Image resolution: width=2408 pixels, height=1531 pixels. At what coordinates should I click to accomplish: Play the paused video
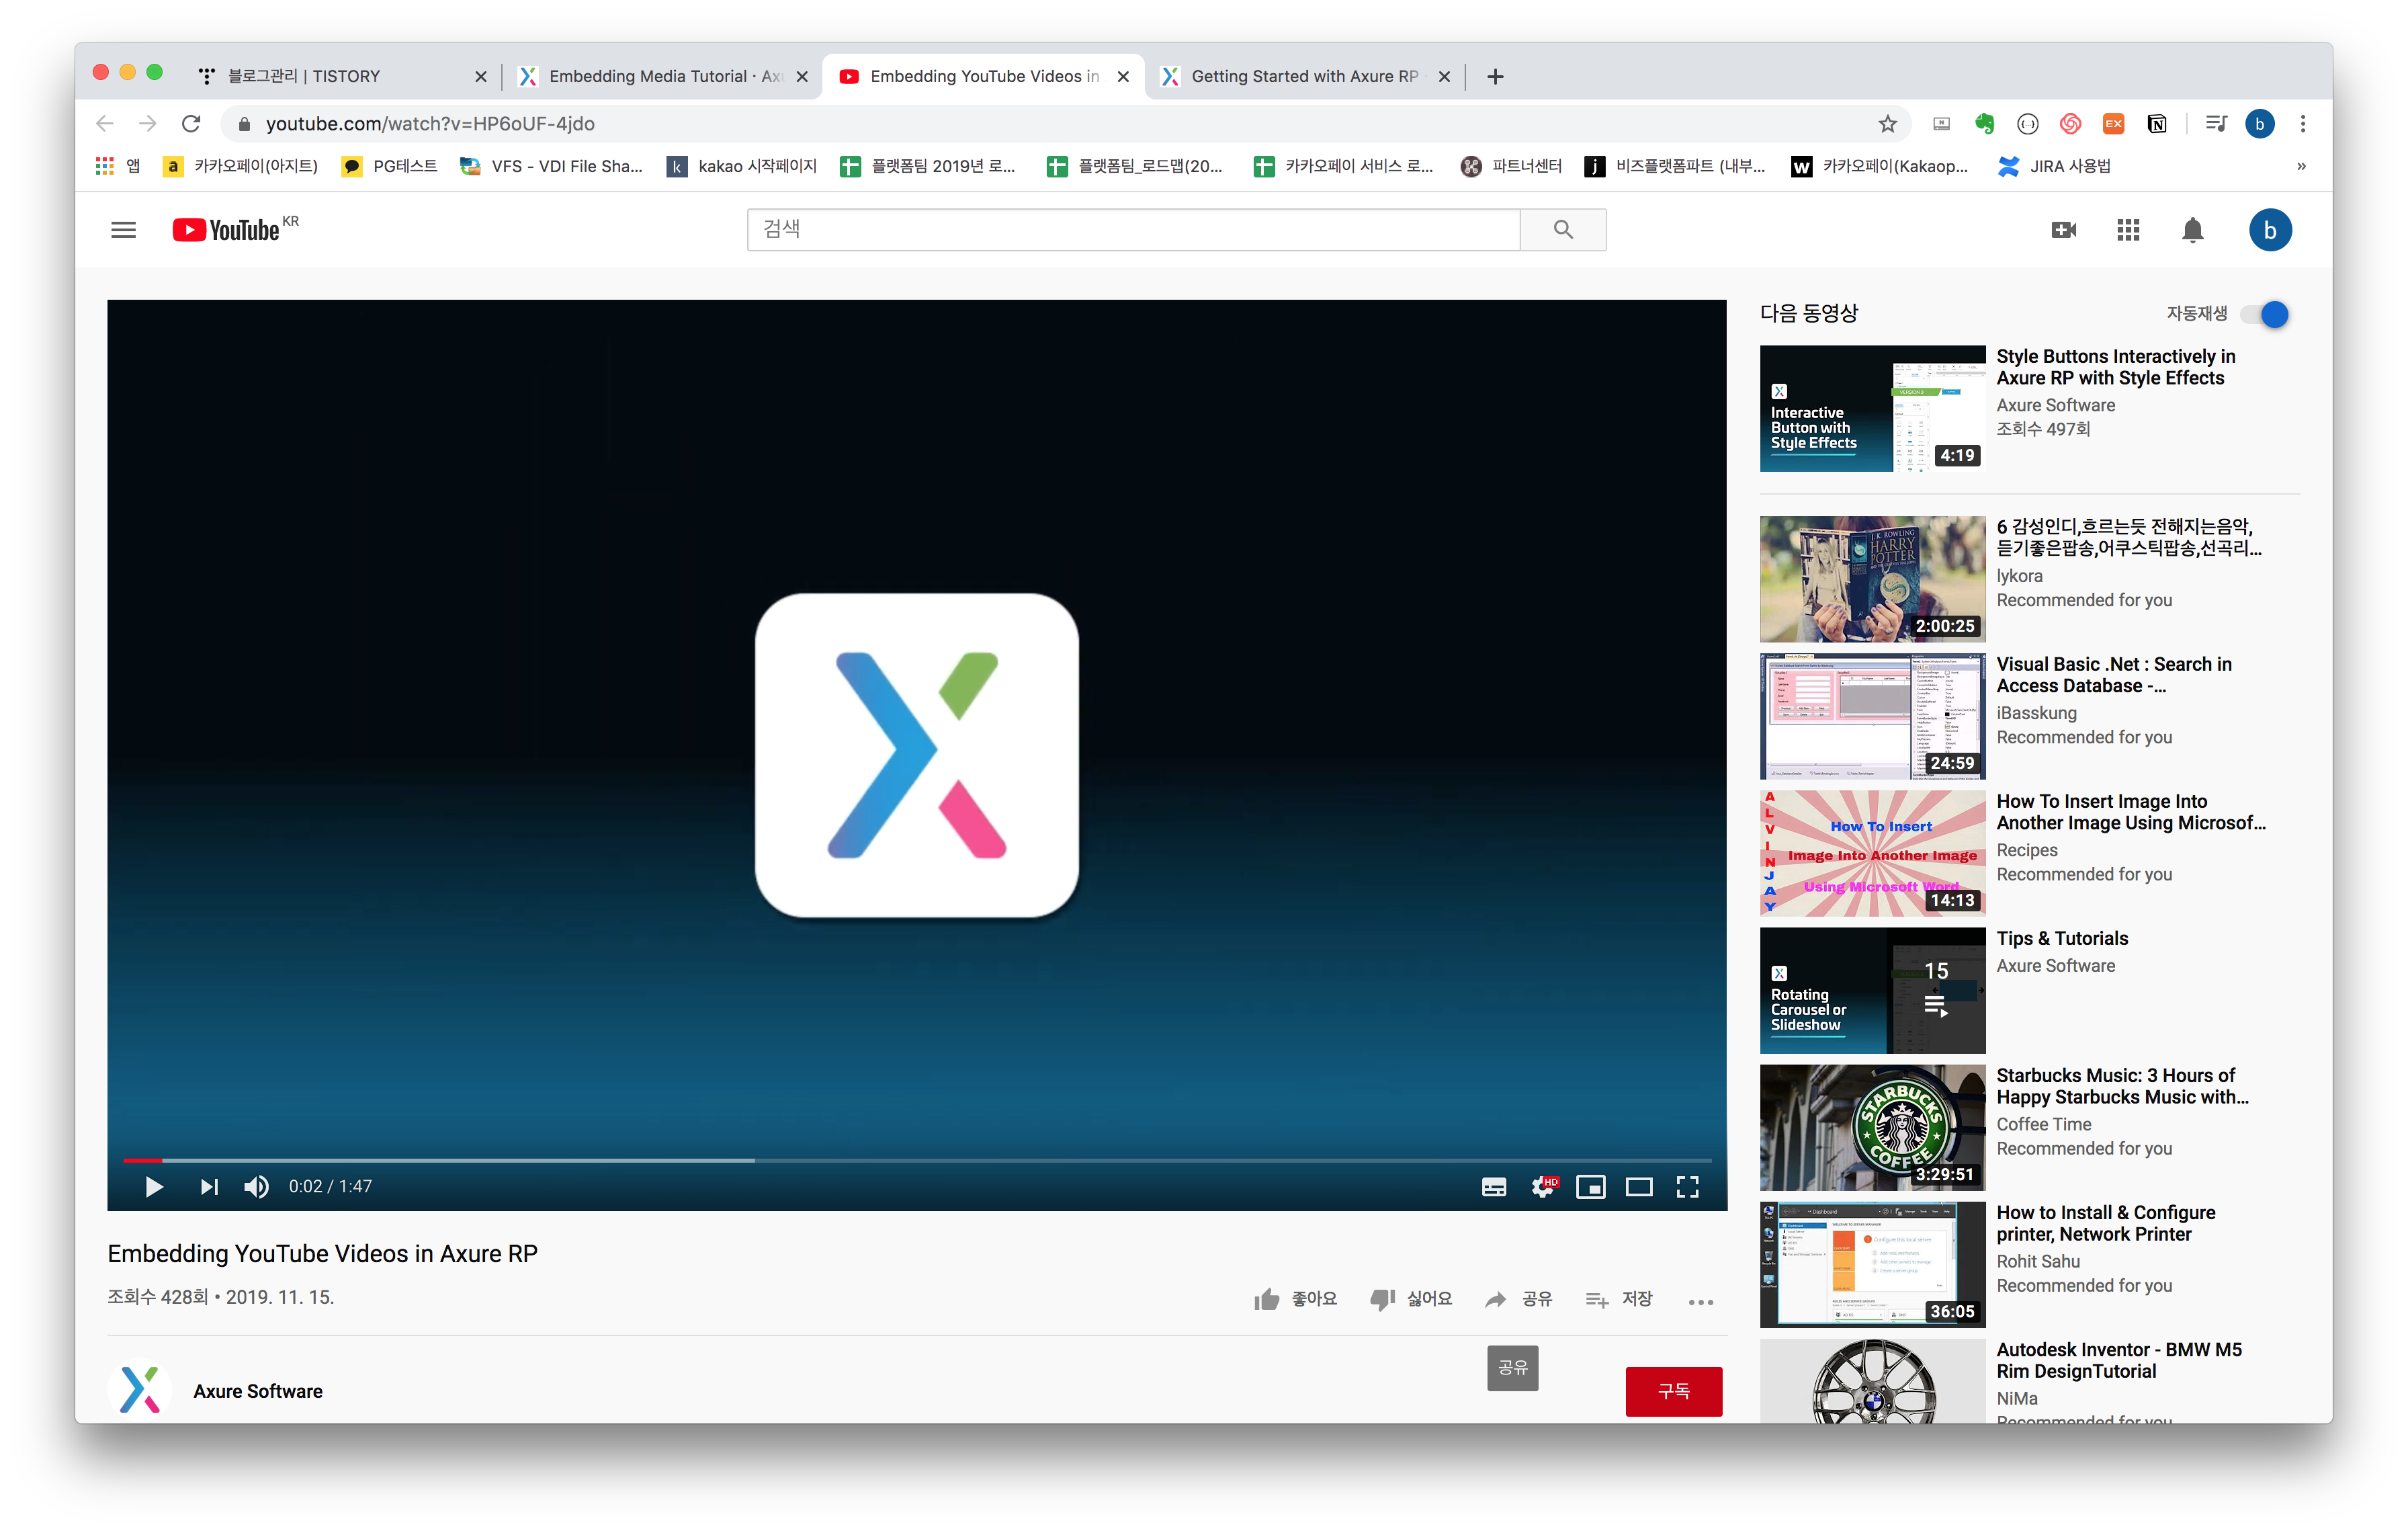(154, 1186)
